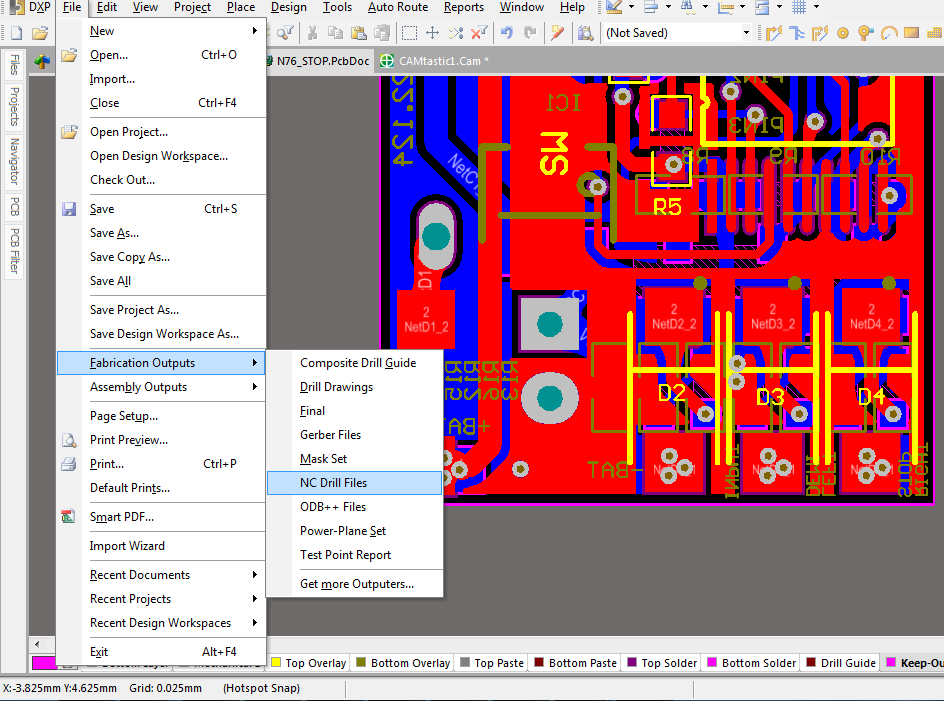
Task: Select the Top Overlay layer tab
Action: (x=309, y=663)
